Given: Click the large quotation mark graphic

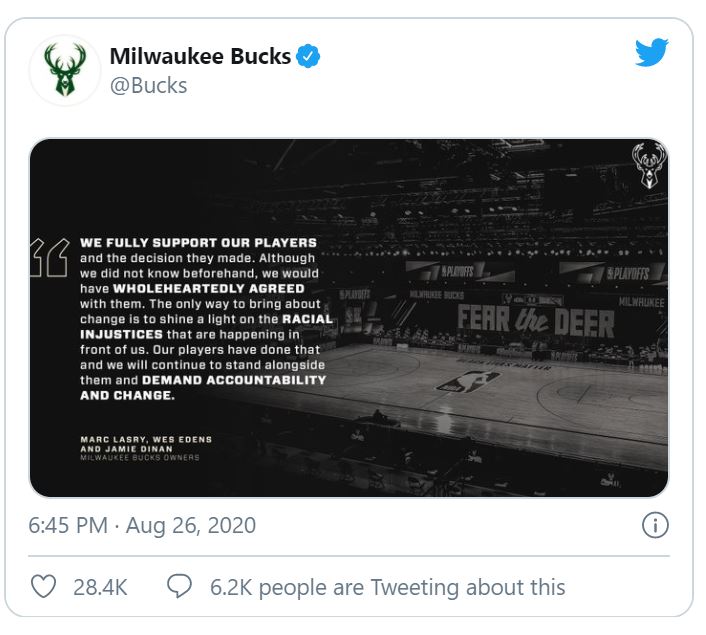Looking at the screenshot, I should (x=50, y=257).
